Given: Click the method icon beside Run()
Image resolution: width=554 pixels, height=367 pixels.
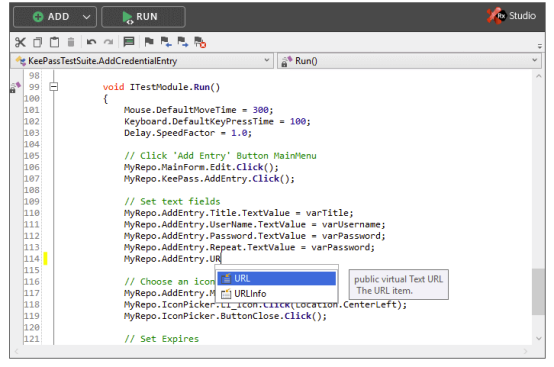Looking at the screenshot, I should click(x=286, y=61).
